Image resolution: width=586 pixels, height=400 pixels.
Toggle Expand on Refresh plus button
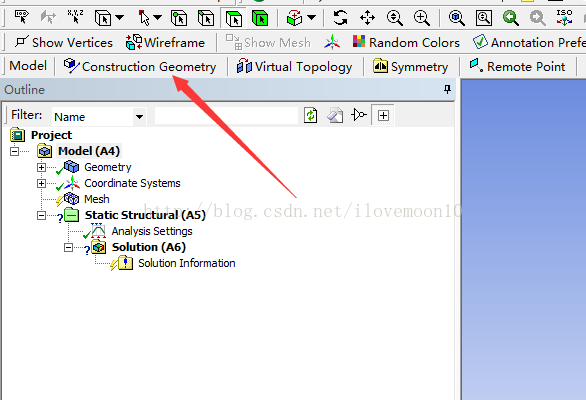[383, 116]
